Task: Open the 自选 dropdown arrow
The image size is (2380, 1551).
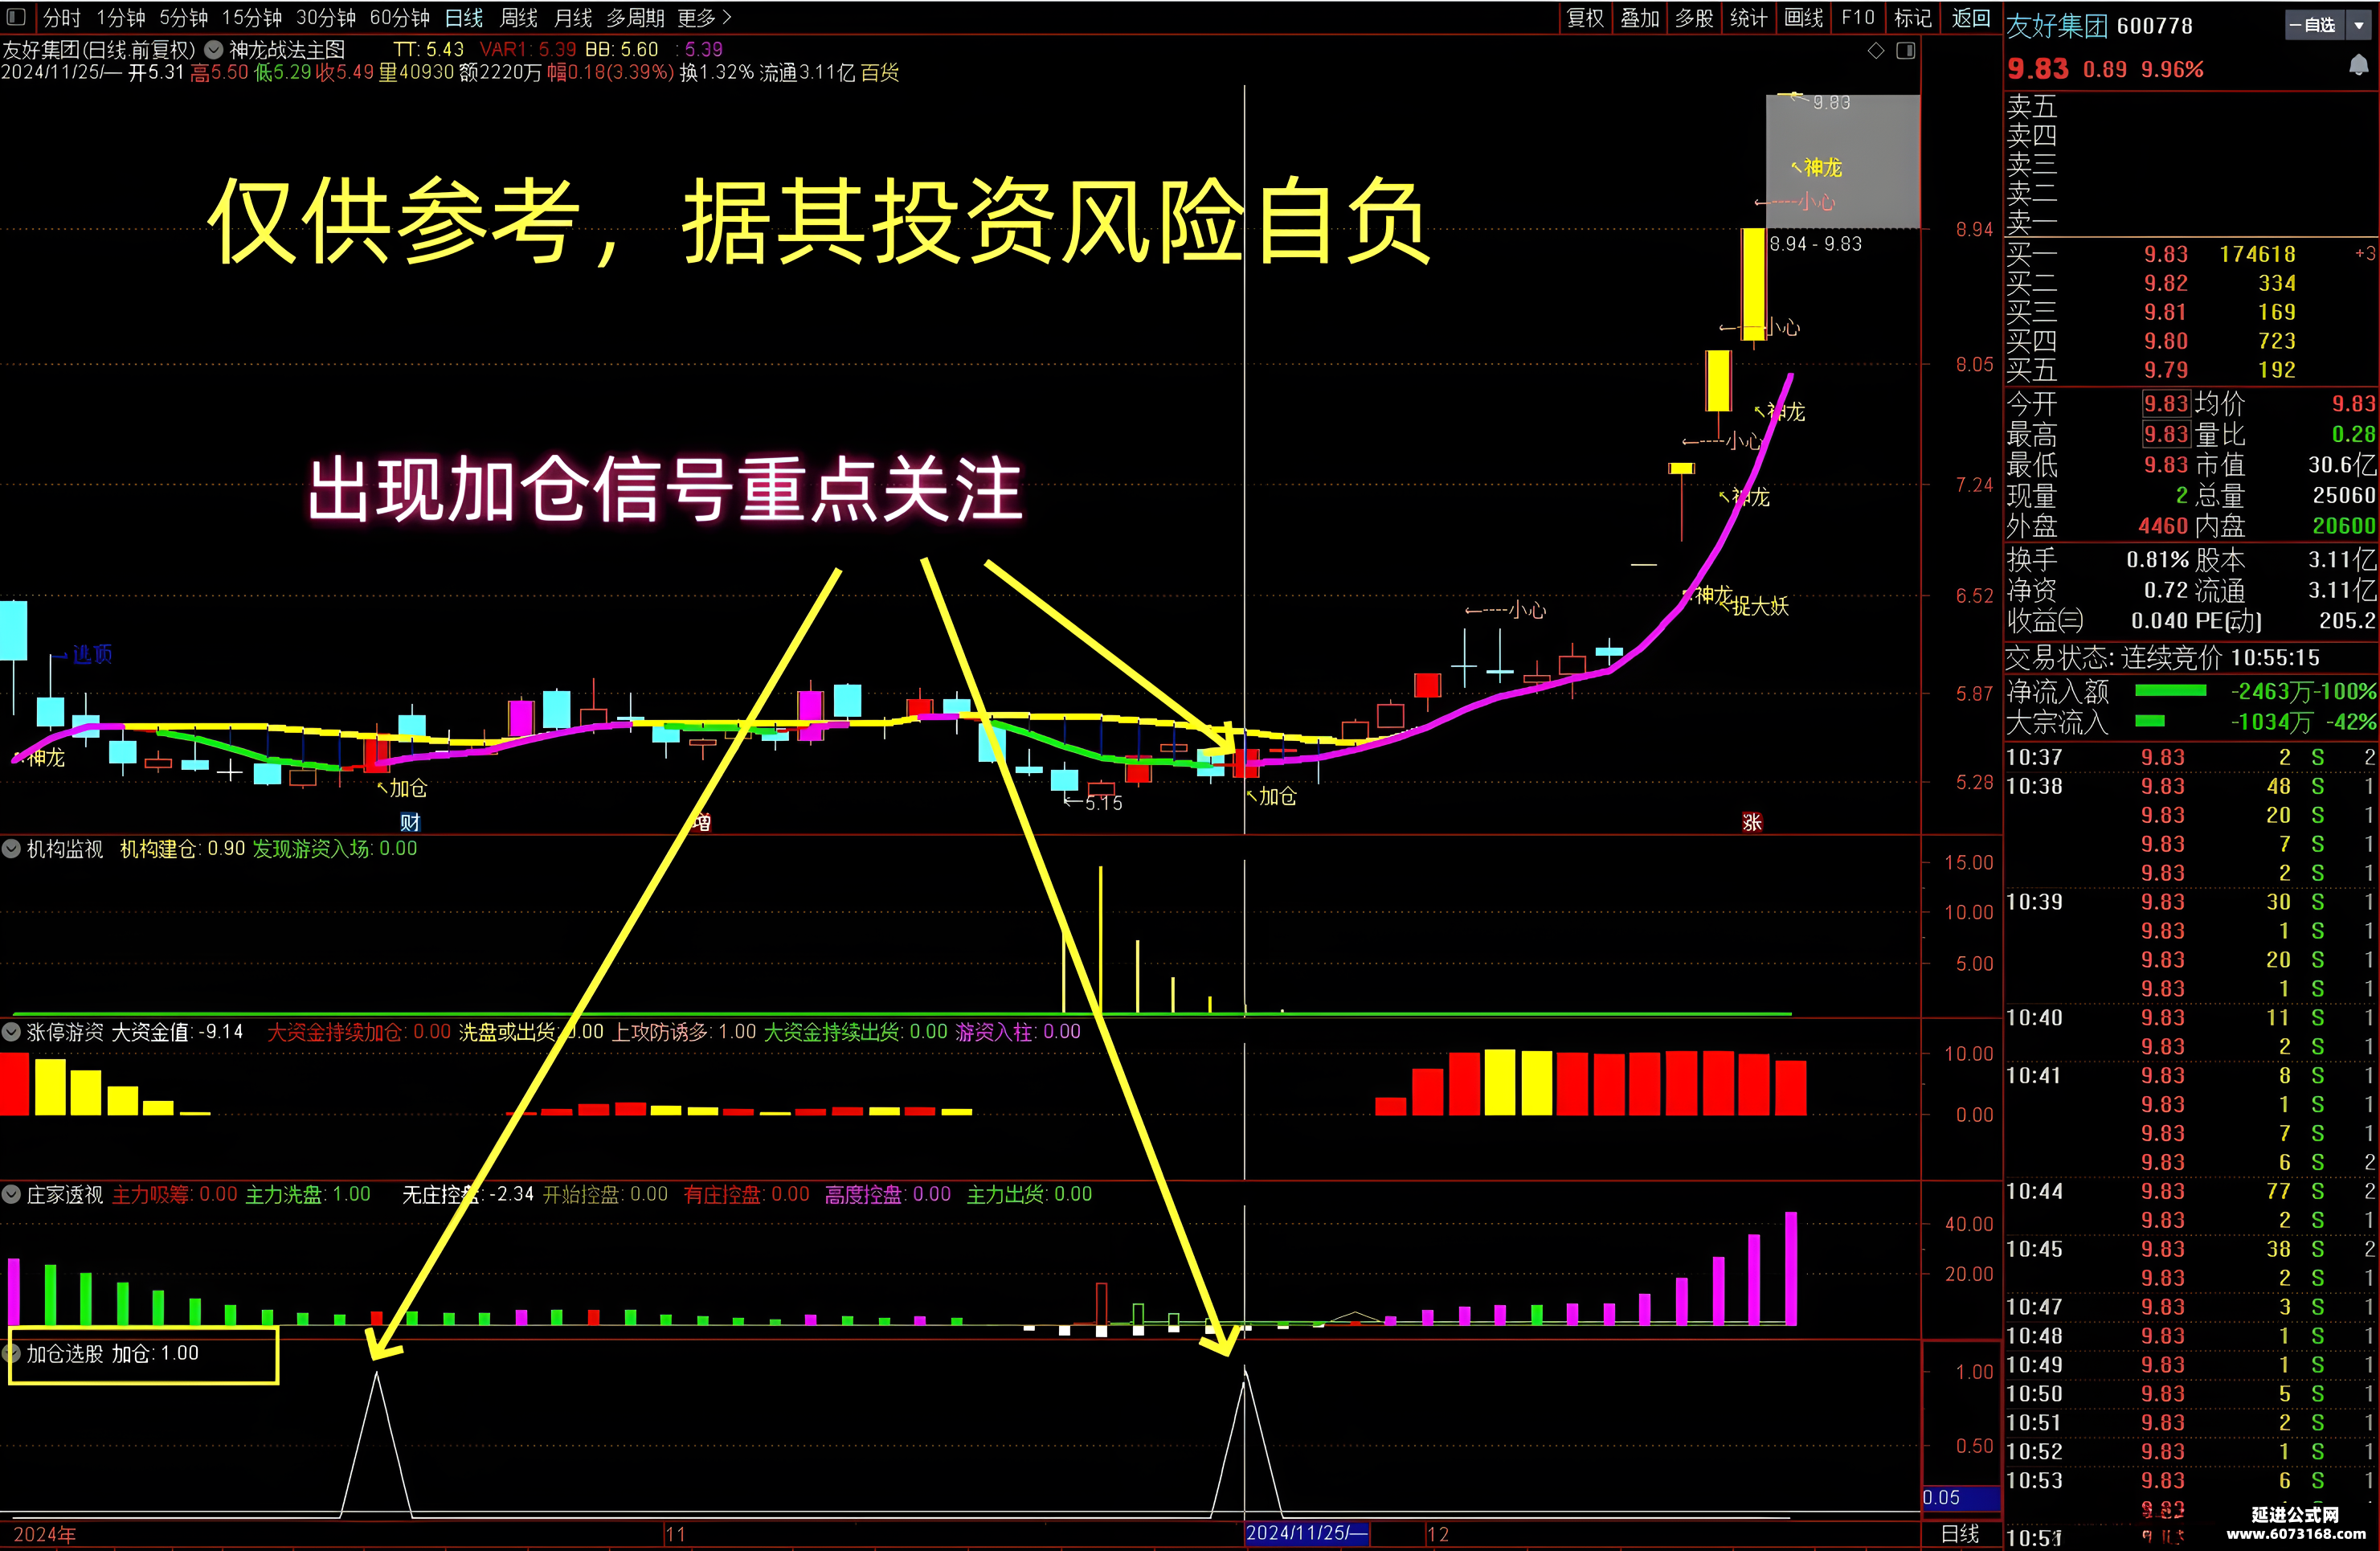Action: click(x=2358, y=26)
